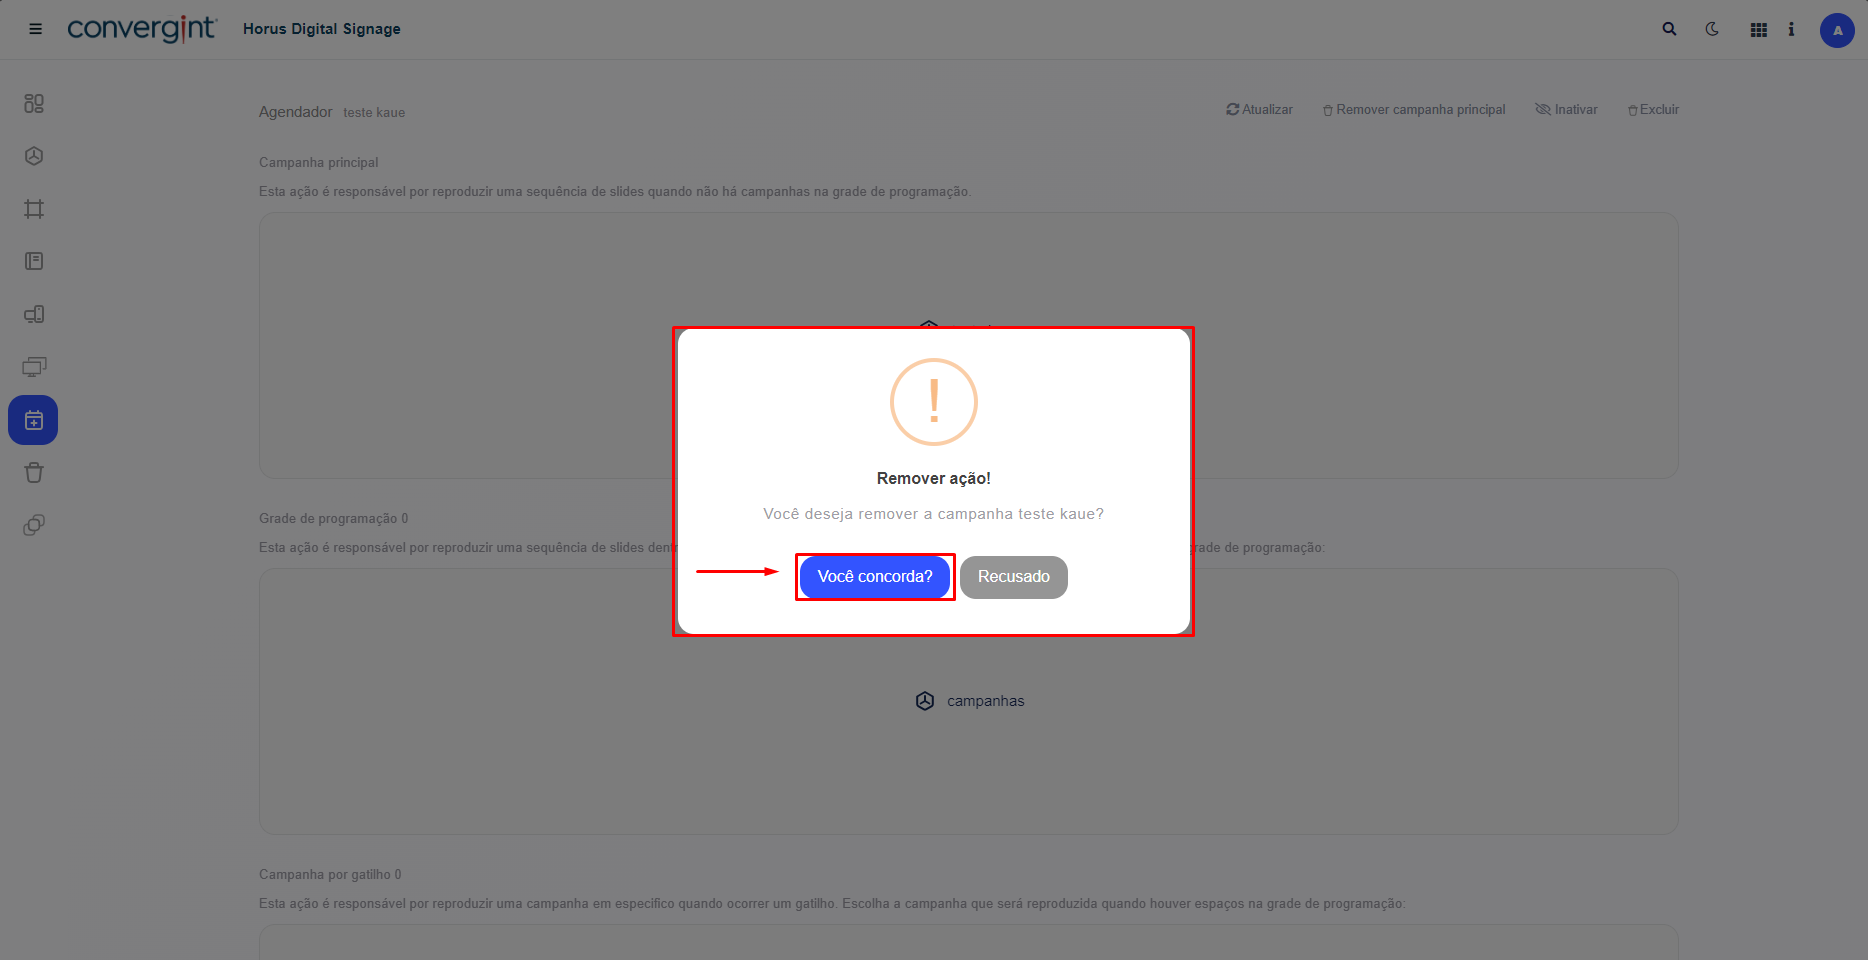This screenshot has height=960, width=1868.
Task: Open the apps grid launcher
Action: pos(1758,30)
